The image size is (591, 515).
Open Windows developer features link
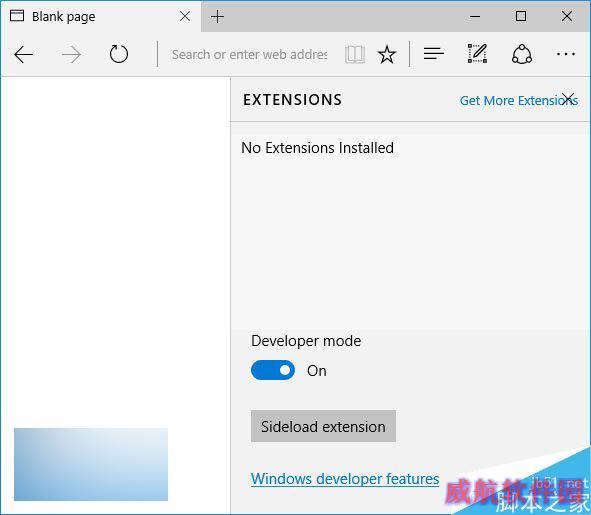(345, 479)
